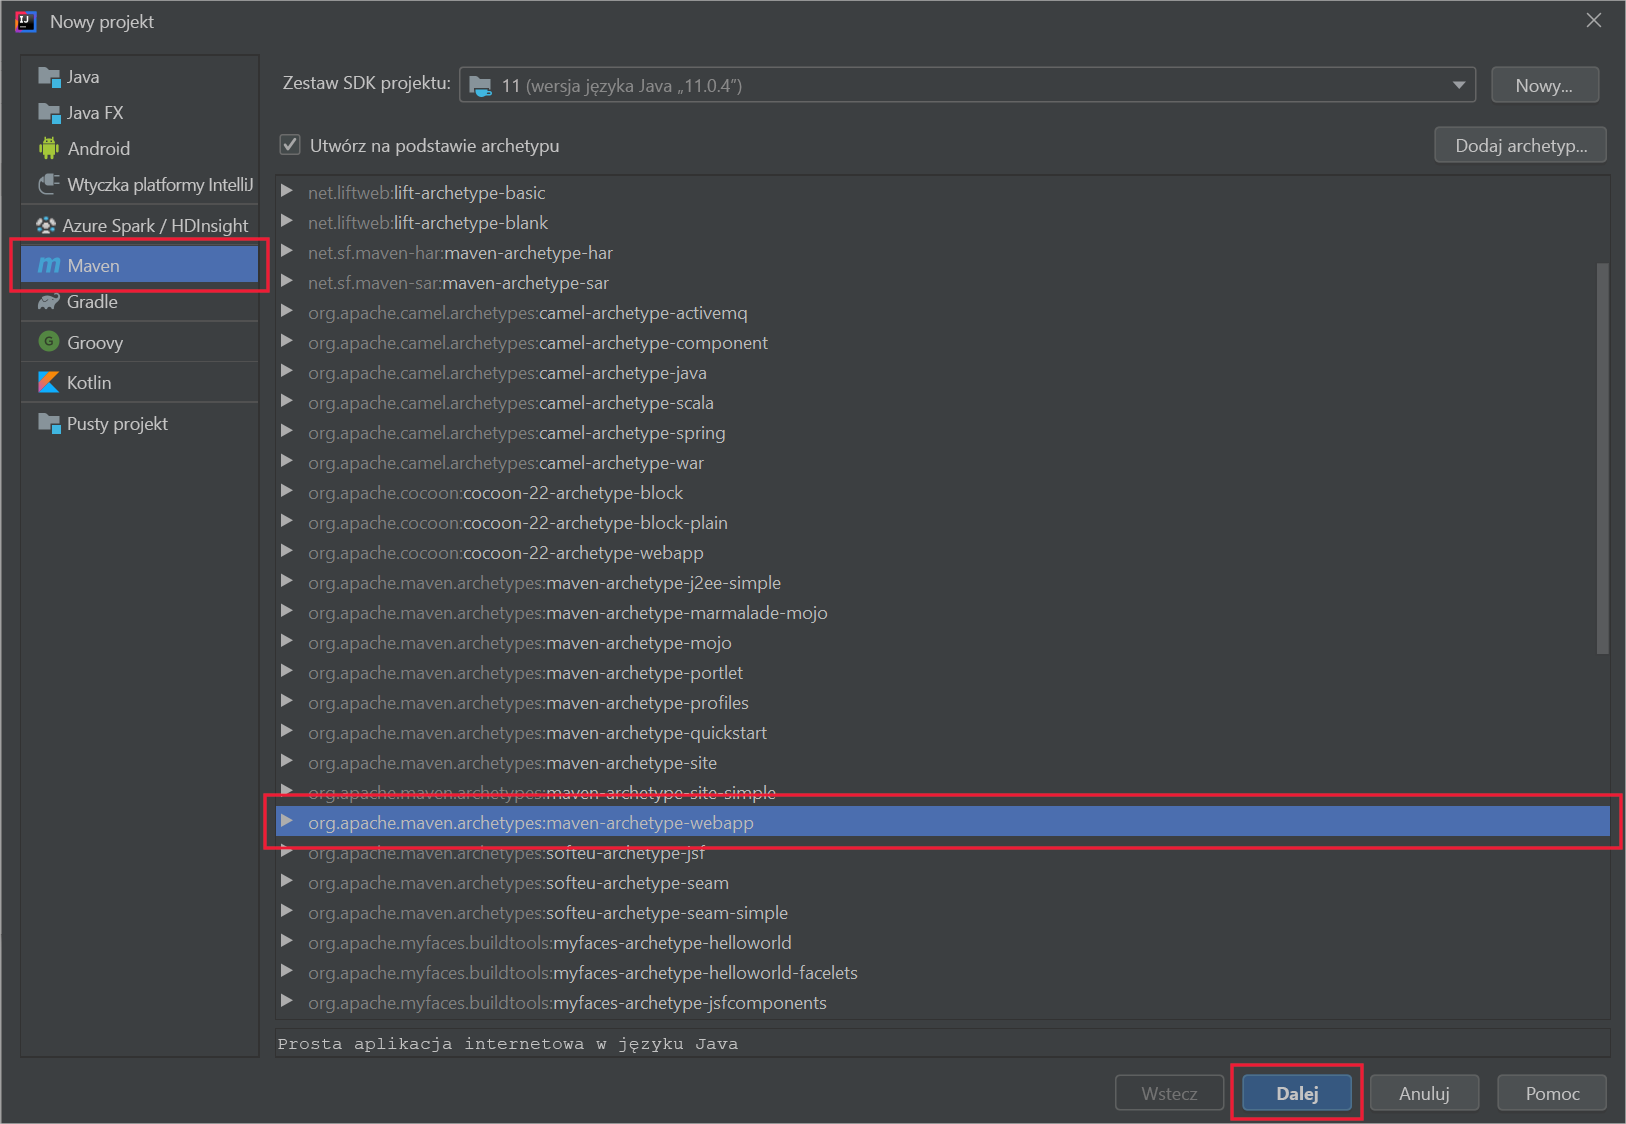Click the Groovy green circle icon
Screen dimensions: 1626x1124
(49, 342)
